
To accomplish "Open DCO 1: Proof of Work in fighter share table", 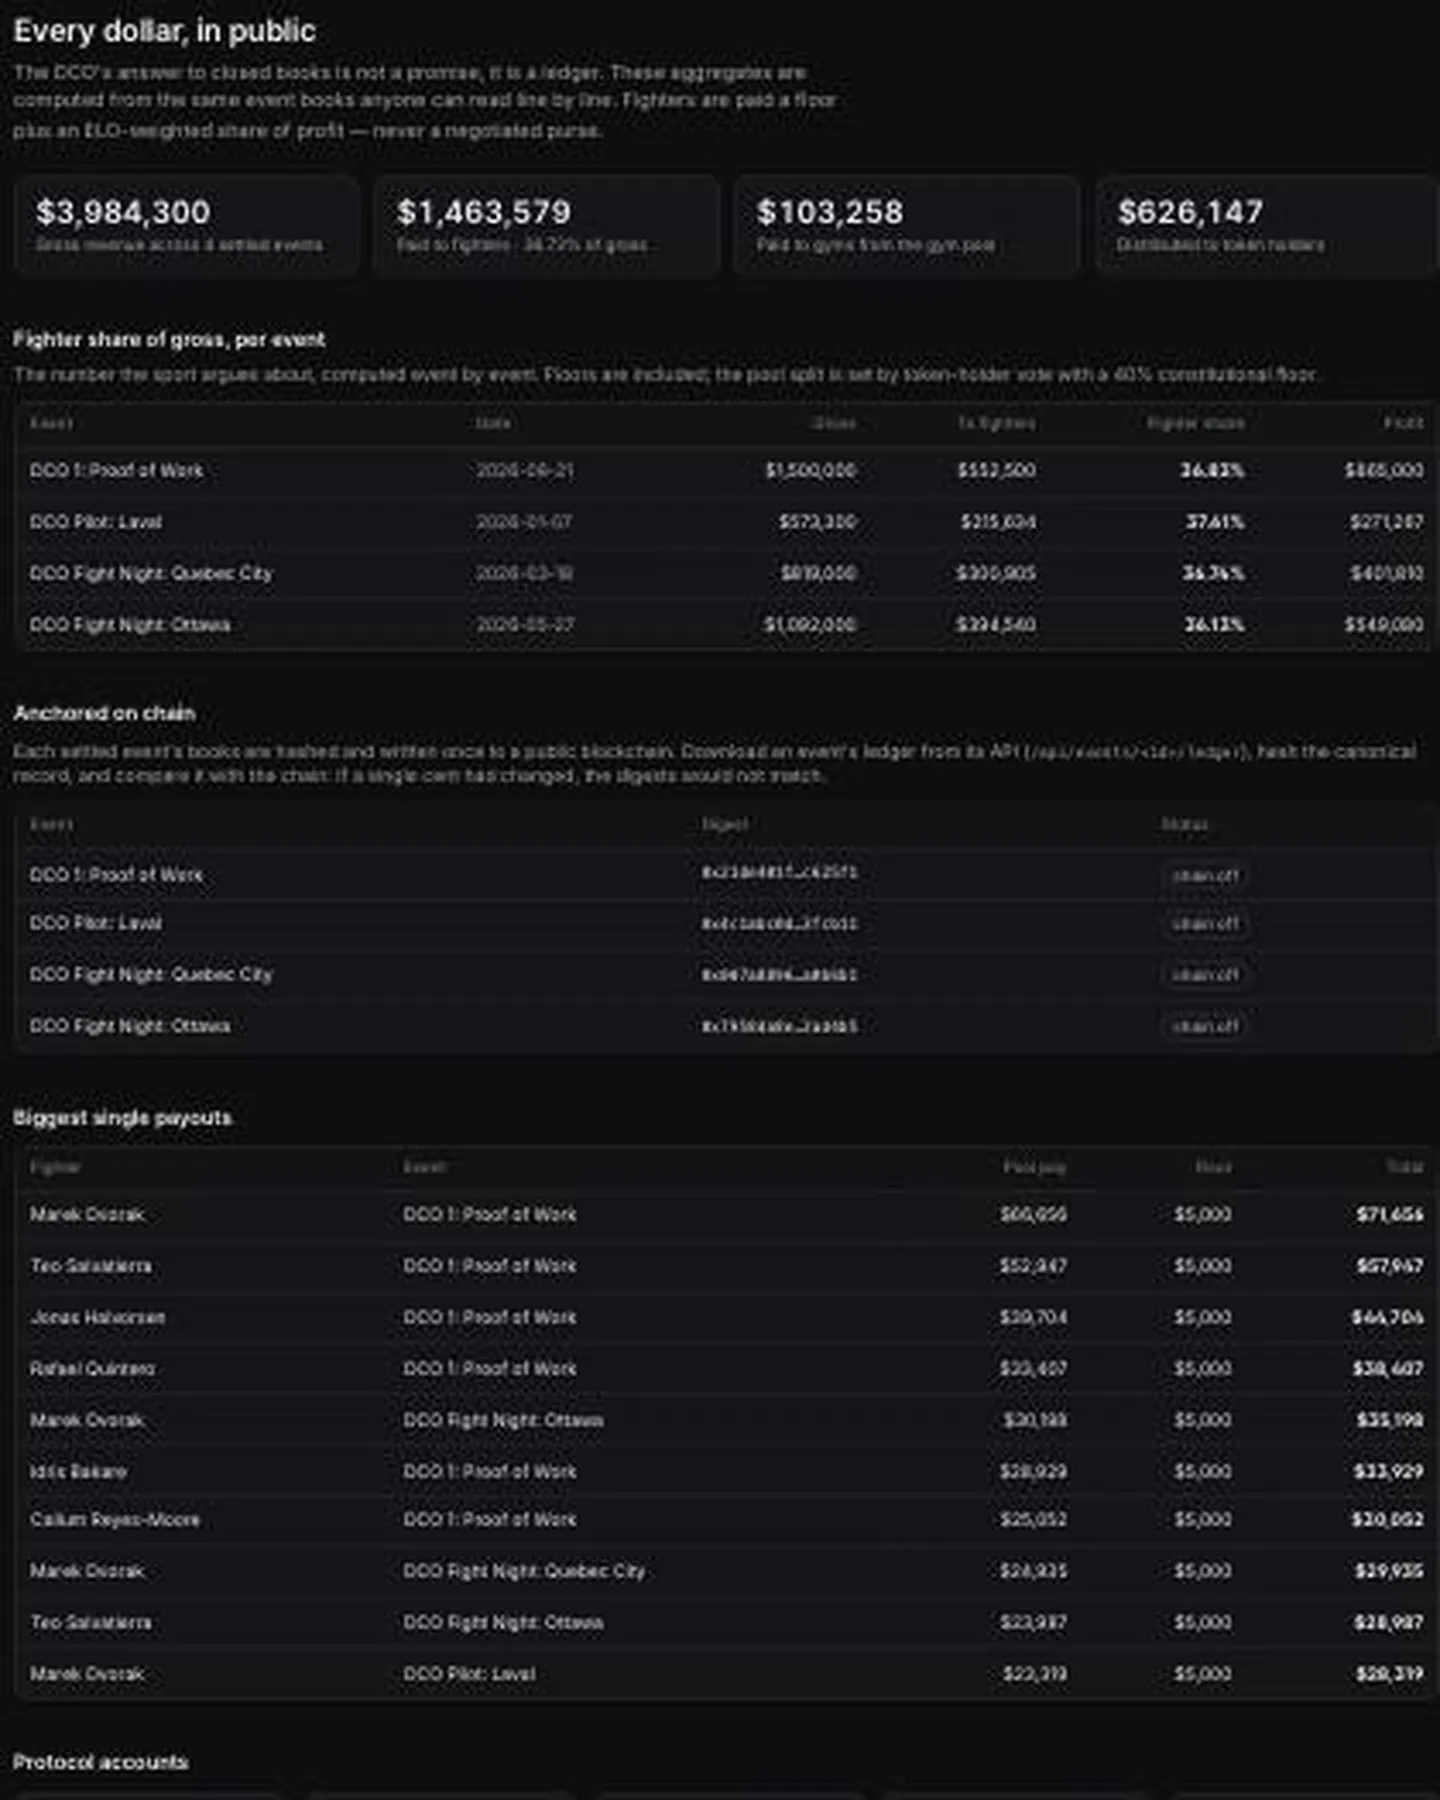I will click(116, 470).
